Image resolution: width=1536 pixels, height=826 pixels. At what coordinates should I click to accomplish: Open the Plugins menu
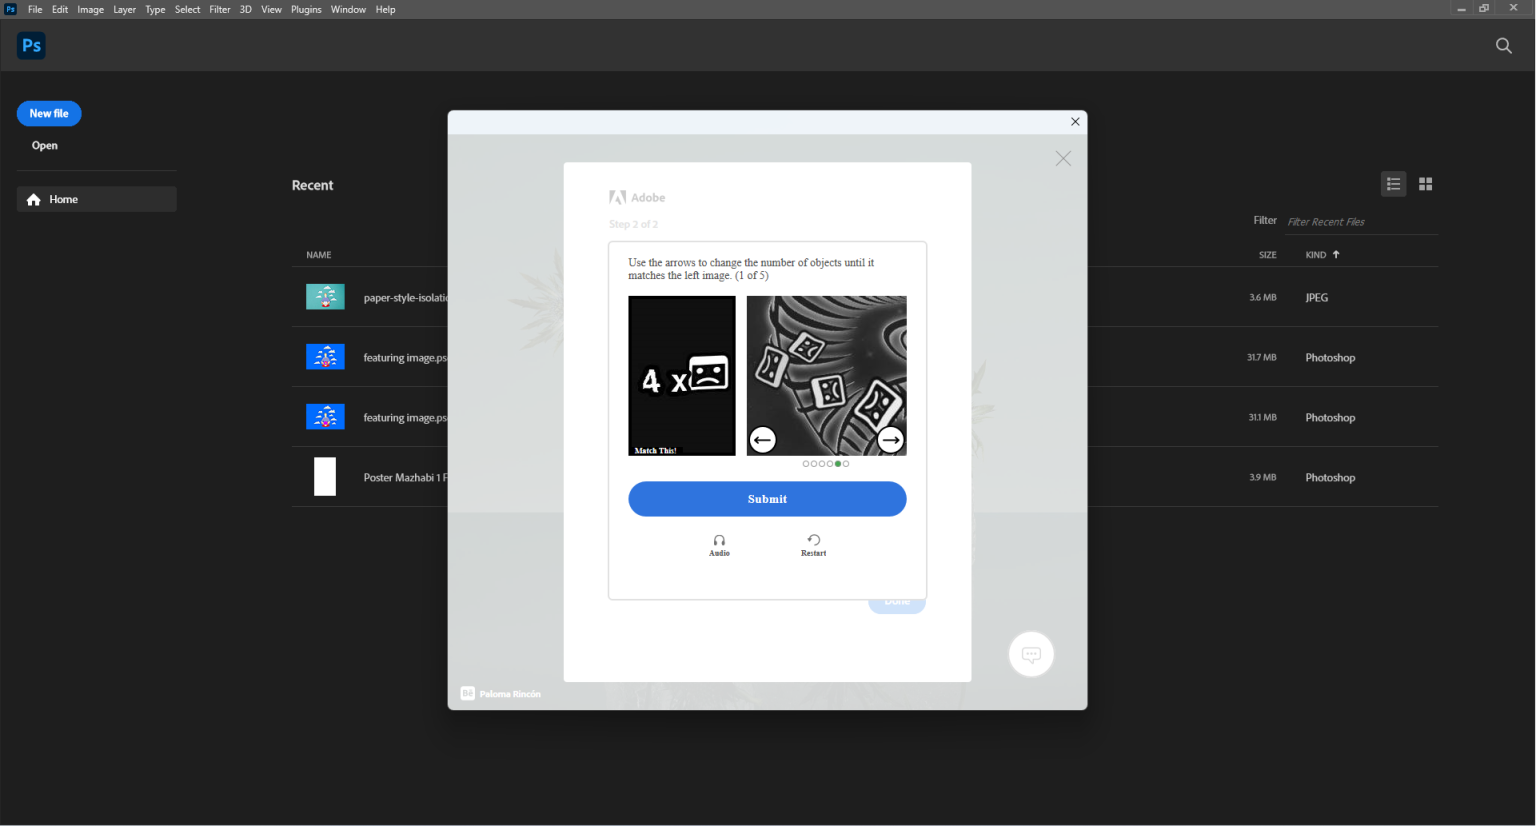(x=306, y=9)
